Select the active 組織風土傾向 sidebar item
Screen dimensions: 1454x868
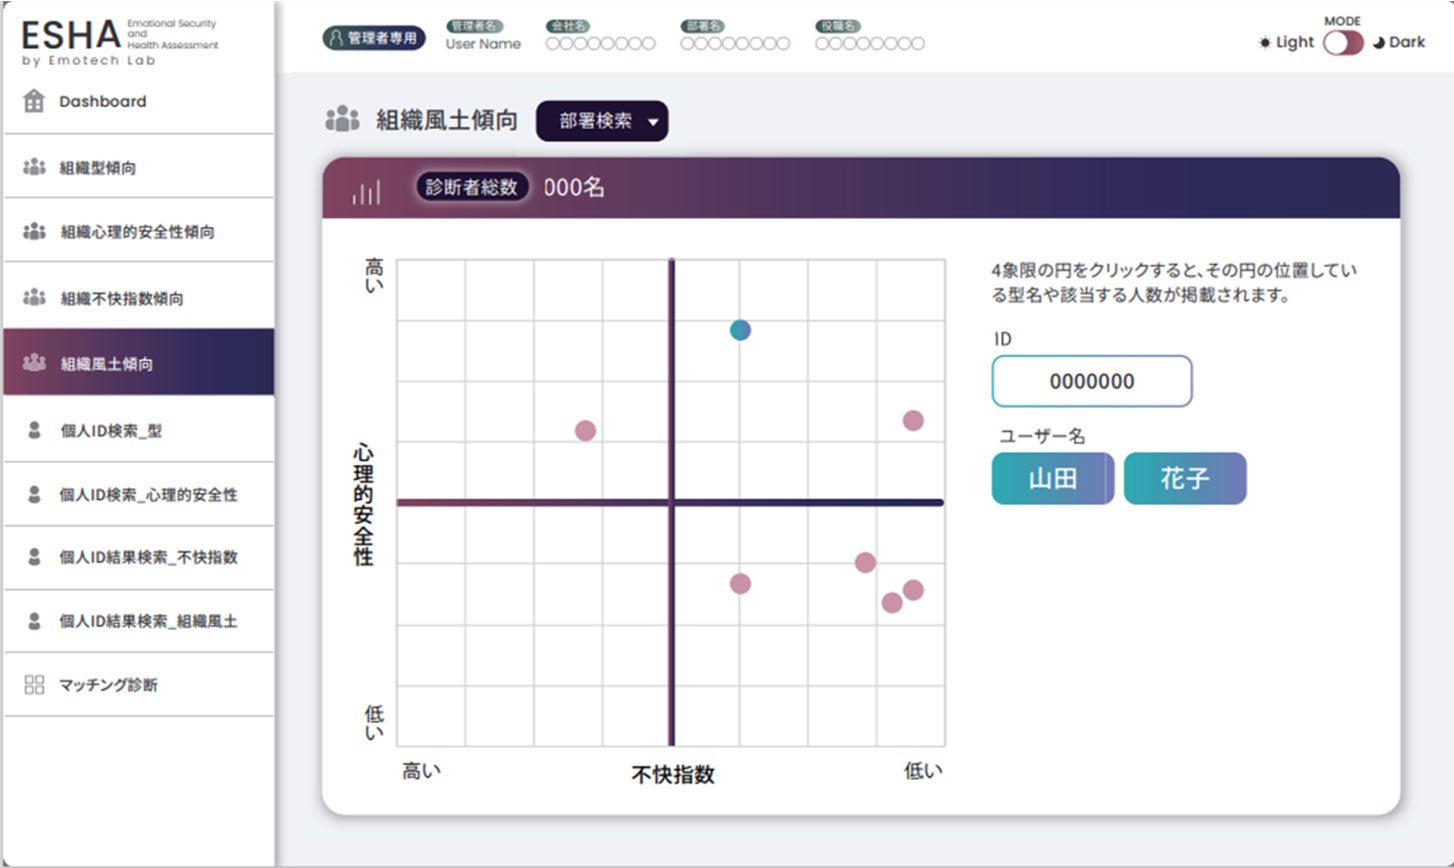click(138, 363)
